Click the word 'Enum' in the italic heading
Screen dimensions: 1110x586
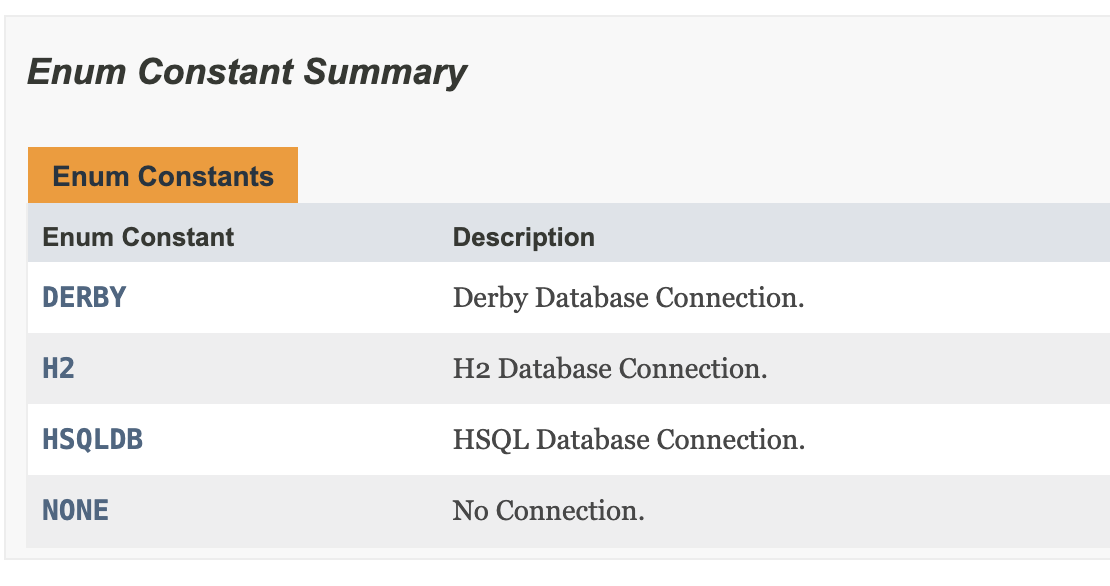pos(76,72)
